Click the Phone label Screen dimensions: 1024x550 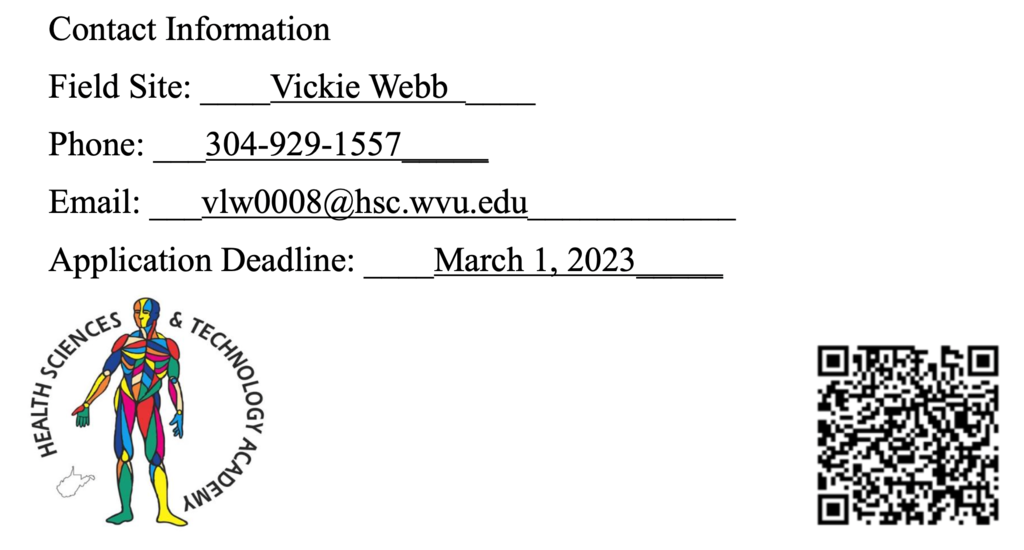97,144
